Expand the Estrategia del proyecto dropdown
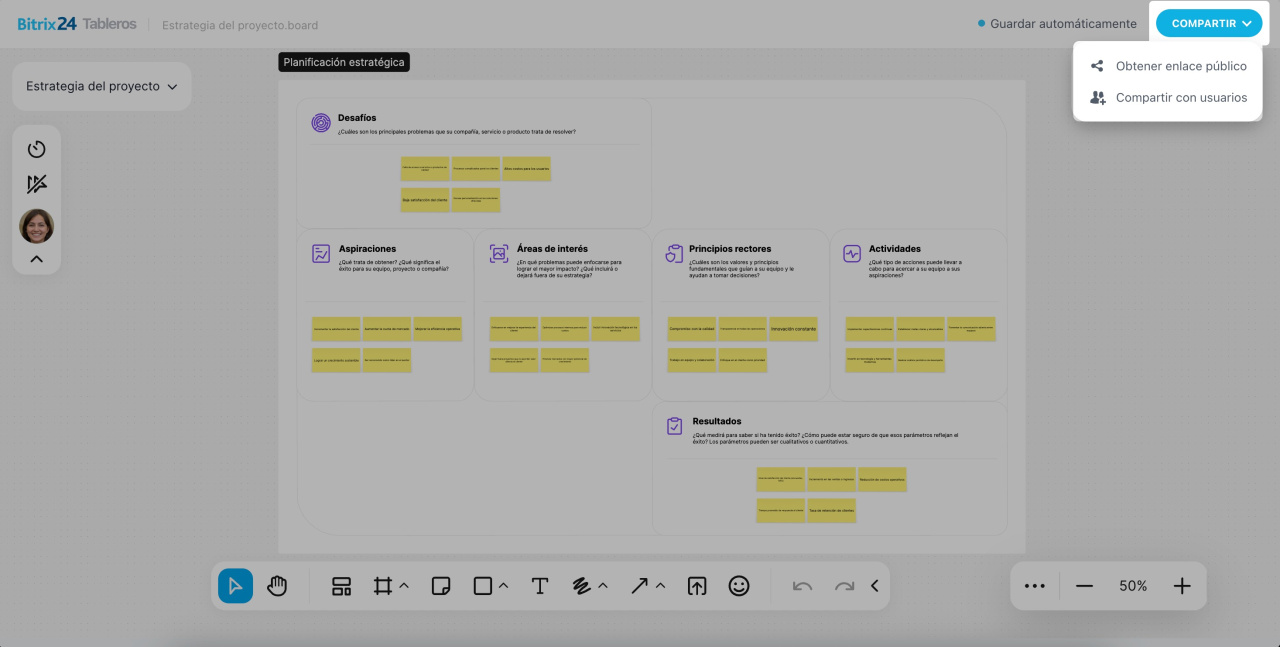1280x647 pixels. [101, 87]
